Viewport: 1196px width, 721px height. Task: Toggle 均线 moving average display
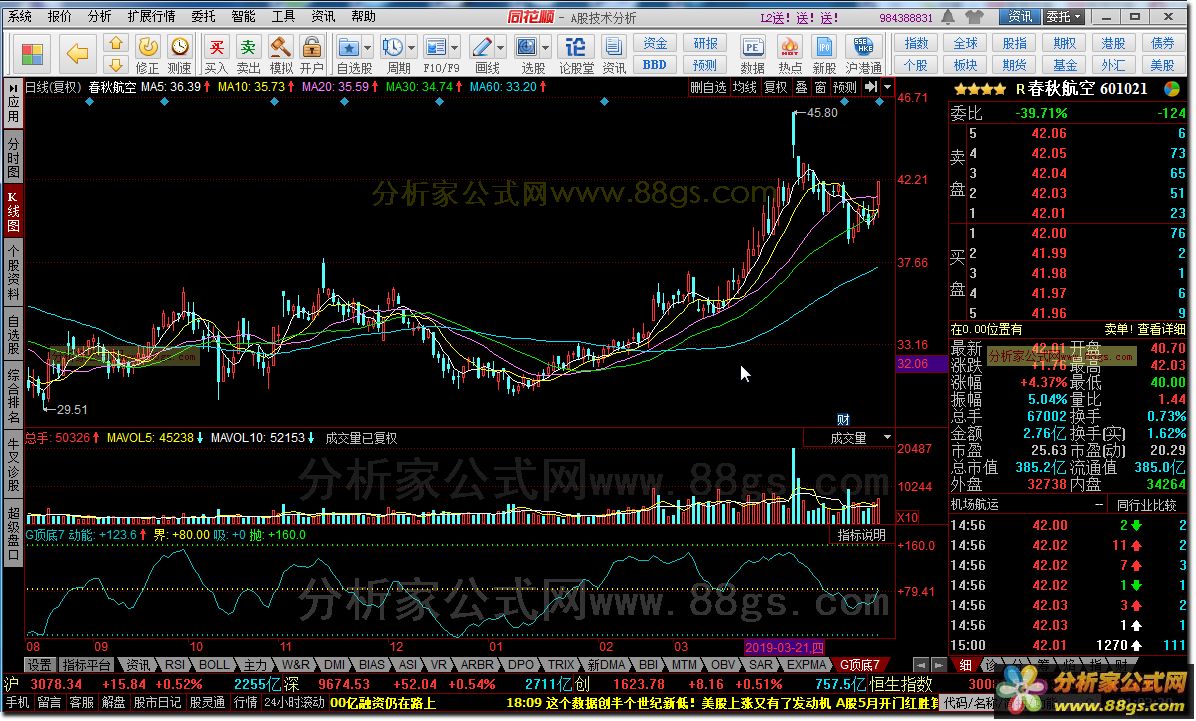[x=744, y=88]
